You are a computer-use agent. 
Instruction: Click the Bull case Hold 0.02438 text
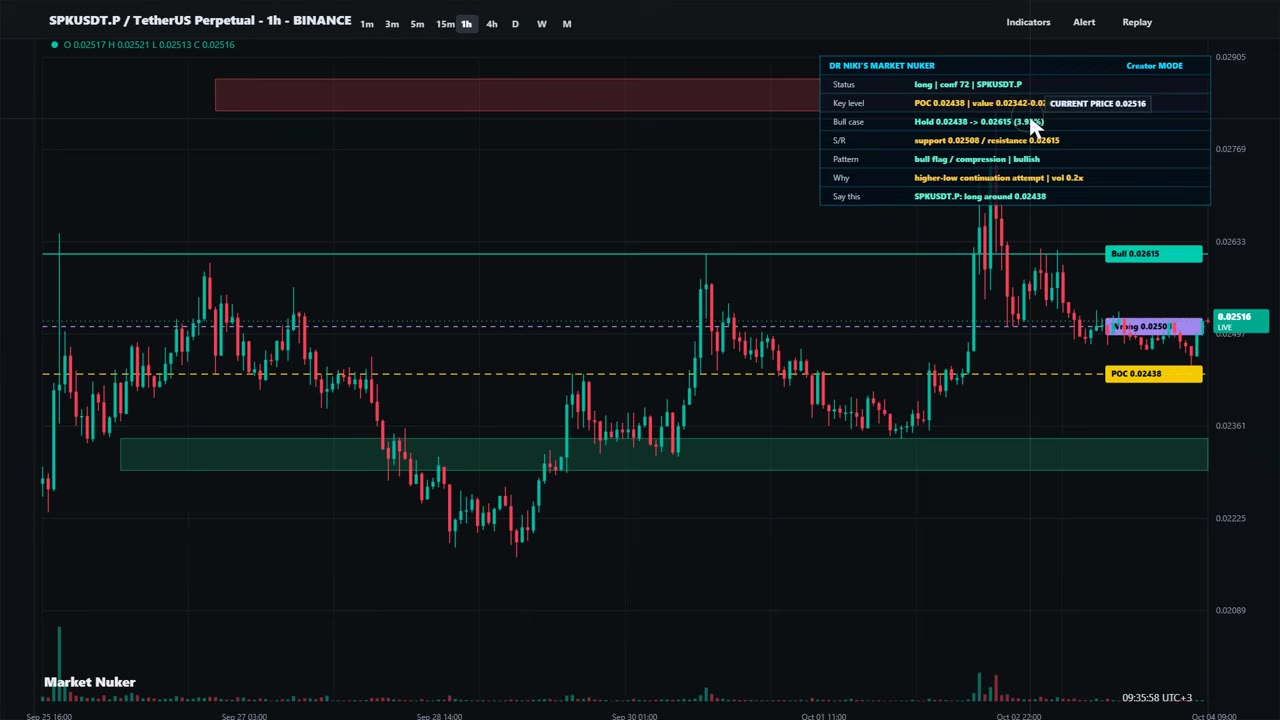[978, 122]
